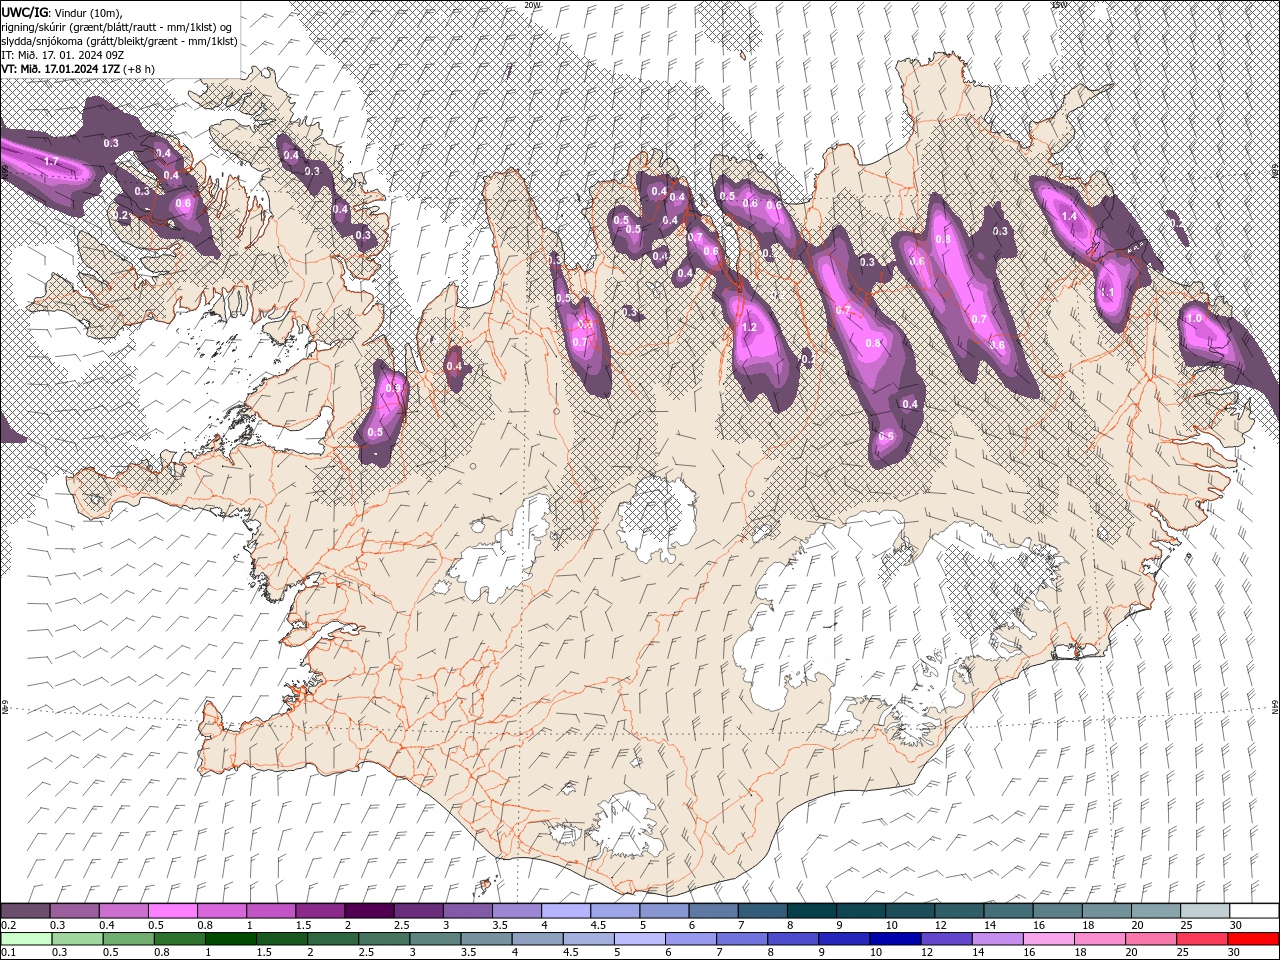Click the '64N' latitude label on right edge

point(1275,708)
